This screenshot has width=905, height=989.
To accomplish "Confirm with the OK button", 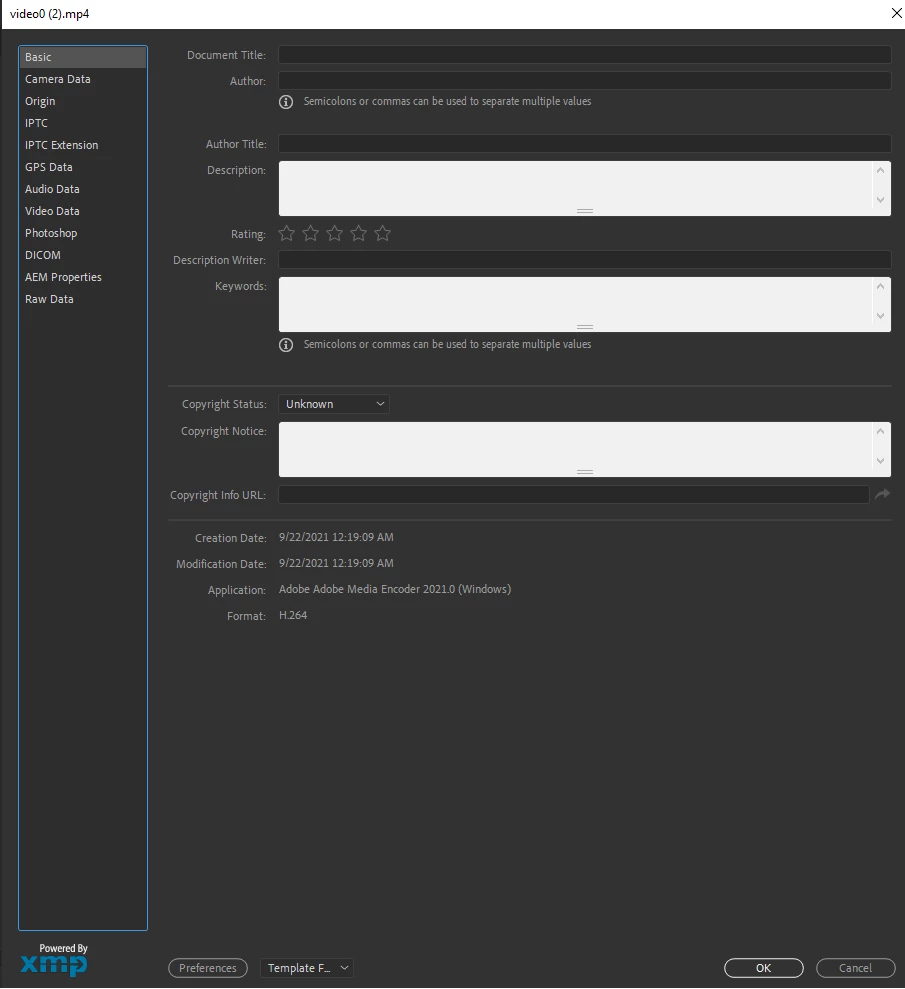I will [764, 968].
